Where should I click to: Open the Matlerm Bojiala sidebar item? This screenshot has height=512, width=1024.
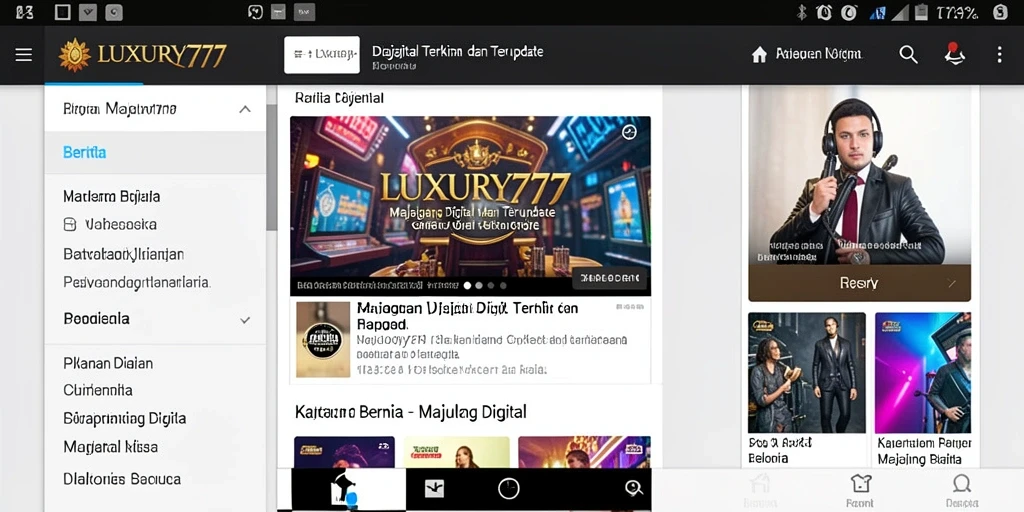[112, 197]
